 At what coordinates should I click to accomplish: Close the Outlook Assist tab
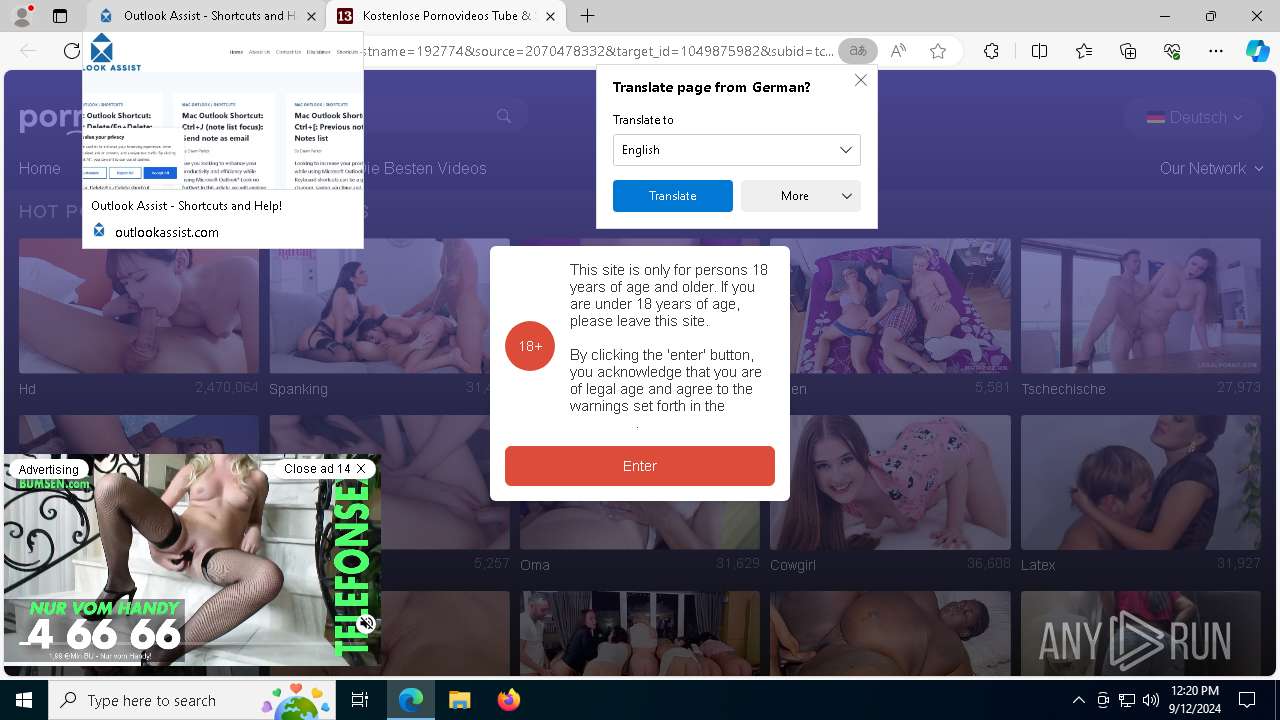[x=311, y=16]
